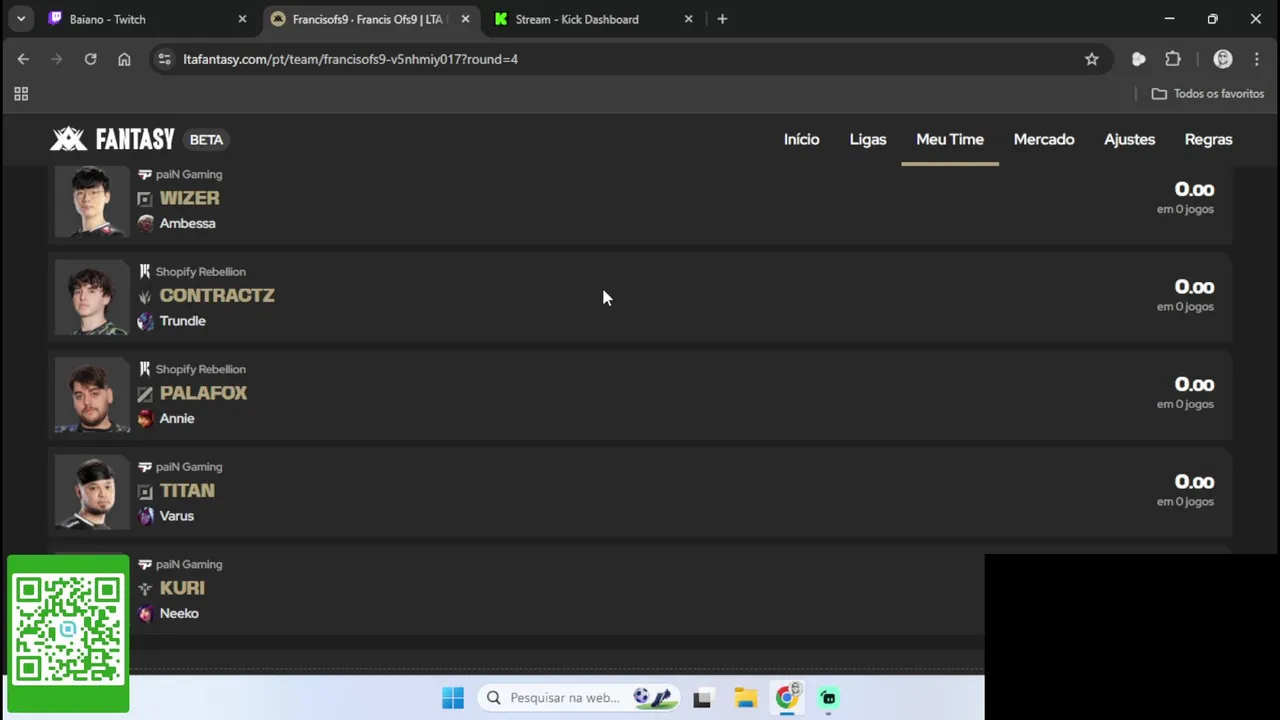Click the LTA Fantasy logo
1280x720 pixels.
click(x=112, y=139)
